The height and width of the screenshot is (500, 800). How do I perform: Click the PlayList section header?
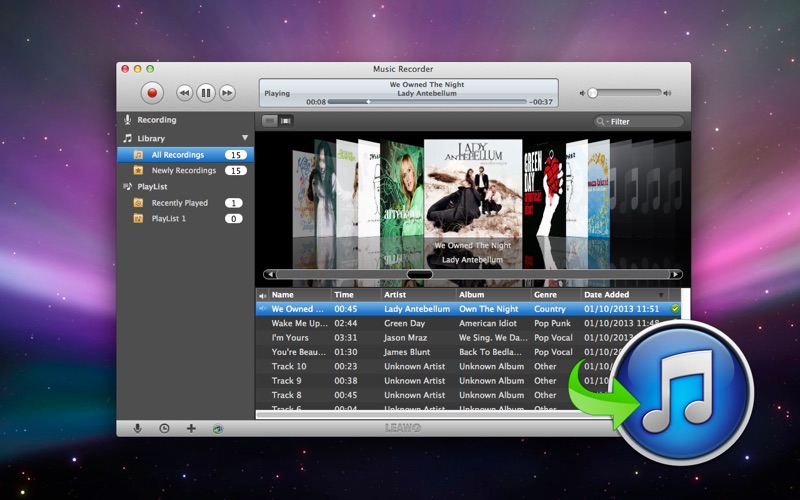[x=152, y=187]
